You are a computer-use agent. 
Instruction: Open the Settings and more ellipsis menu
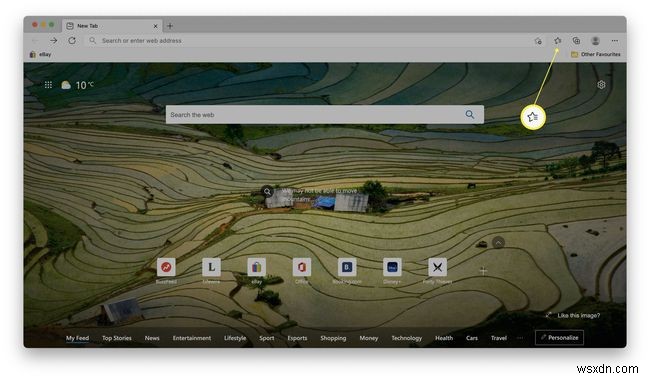tap(614, 41)
